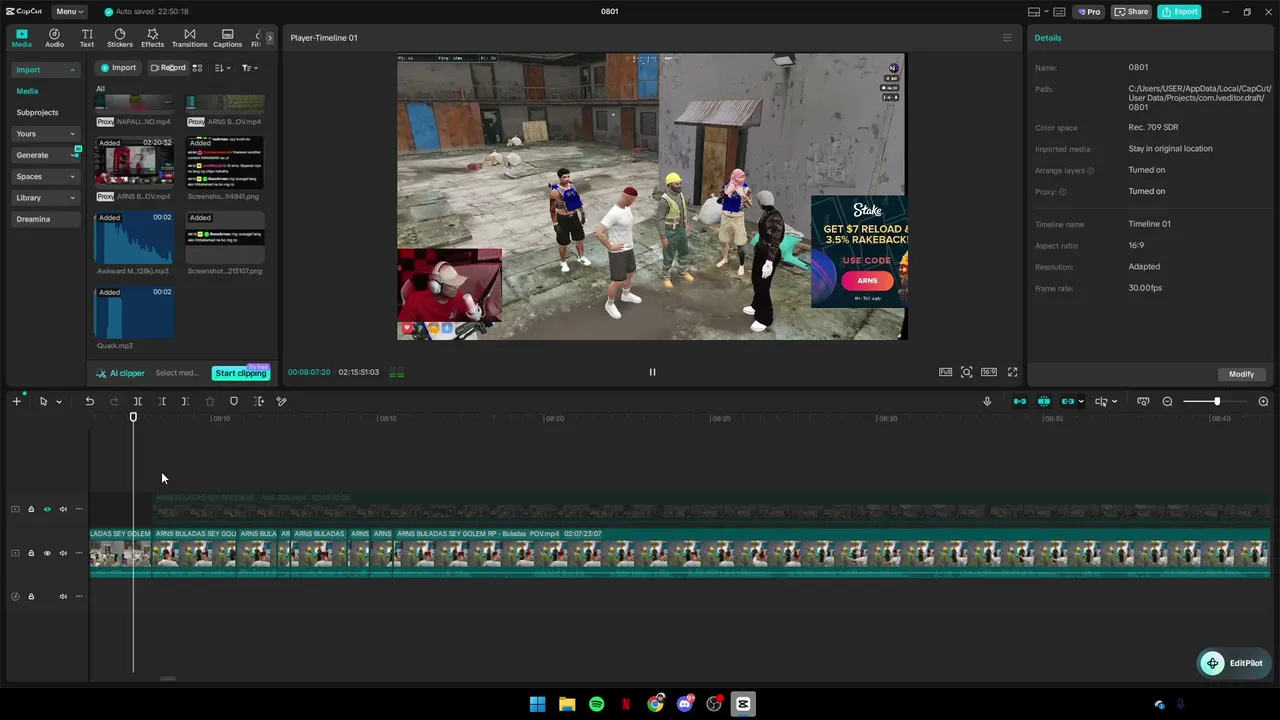
Task: Mute the main video track speaker
Action: tap(63, 553)
